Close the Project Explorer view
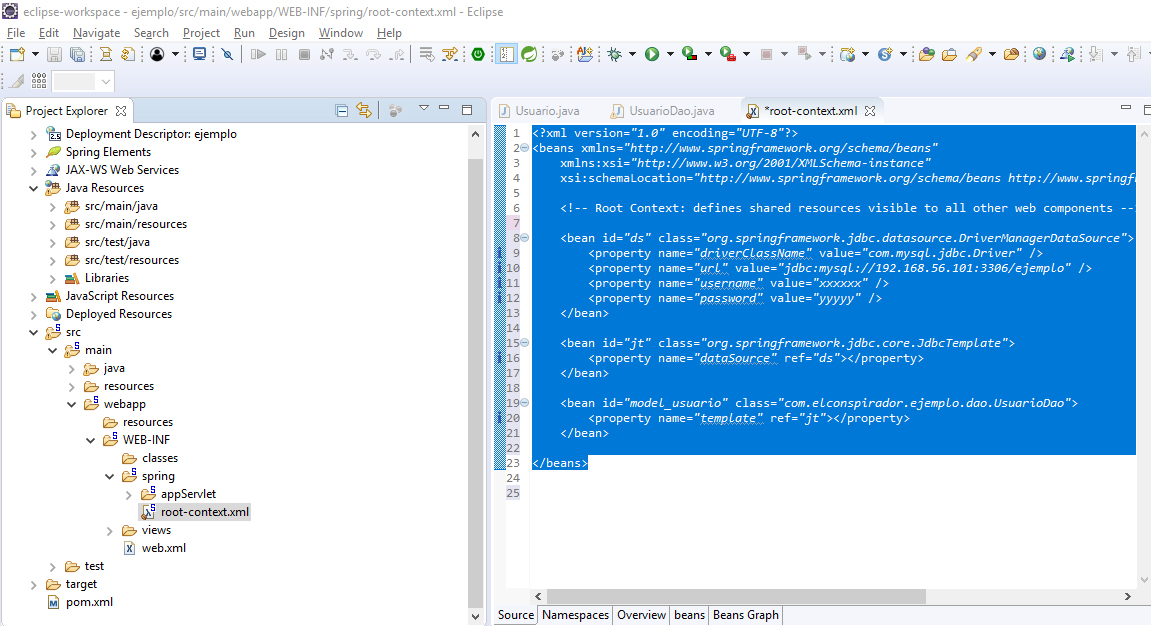Image resolution: width=1151 pixels, height=626 pixels. tap(121, 111)
